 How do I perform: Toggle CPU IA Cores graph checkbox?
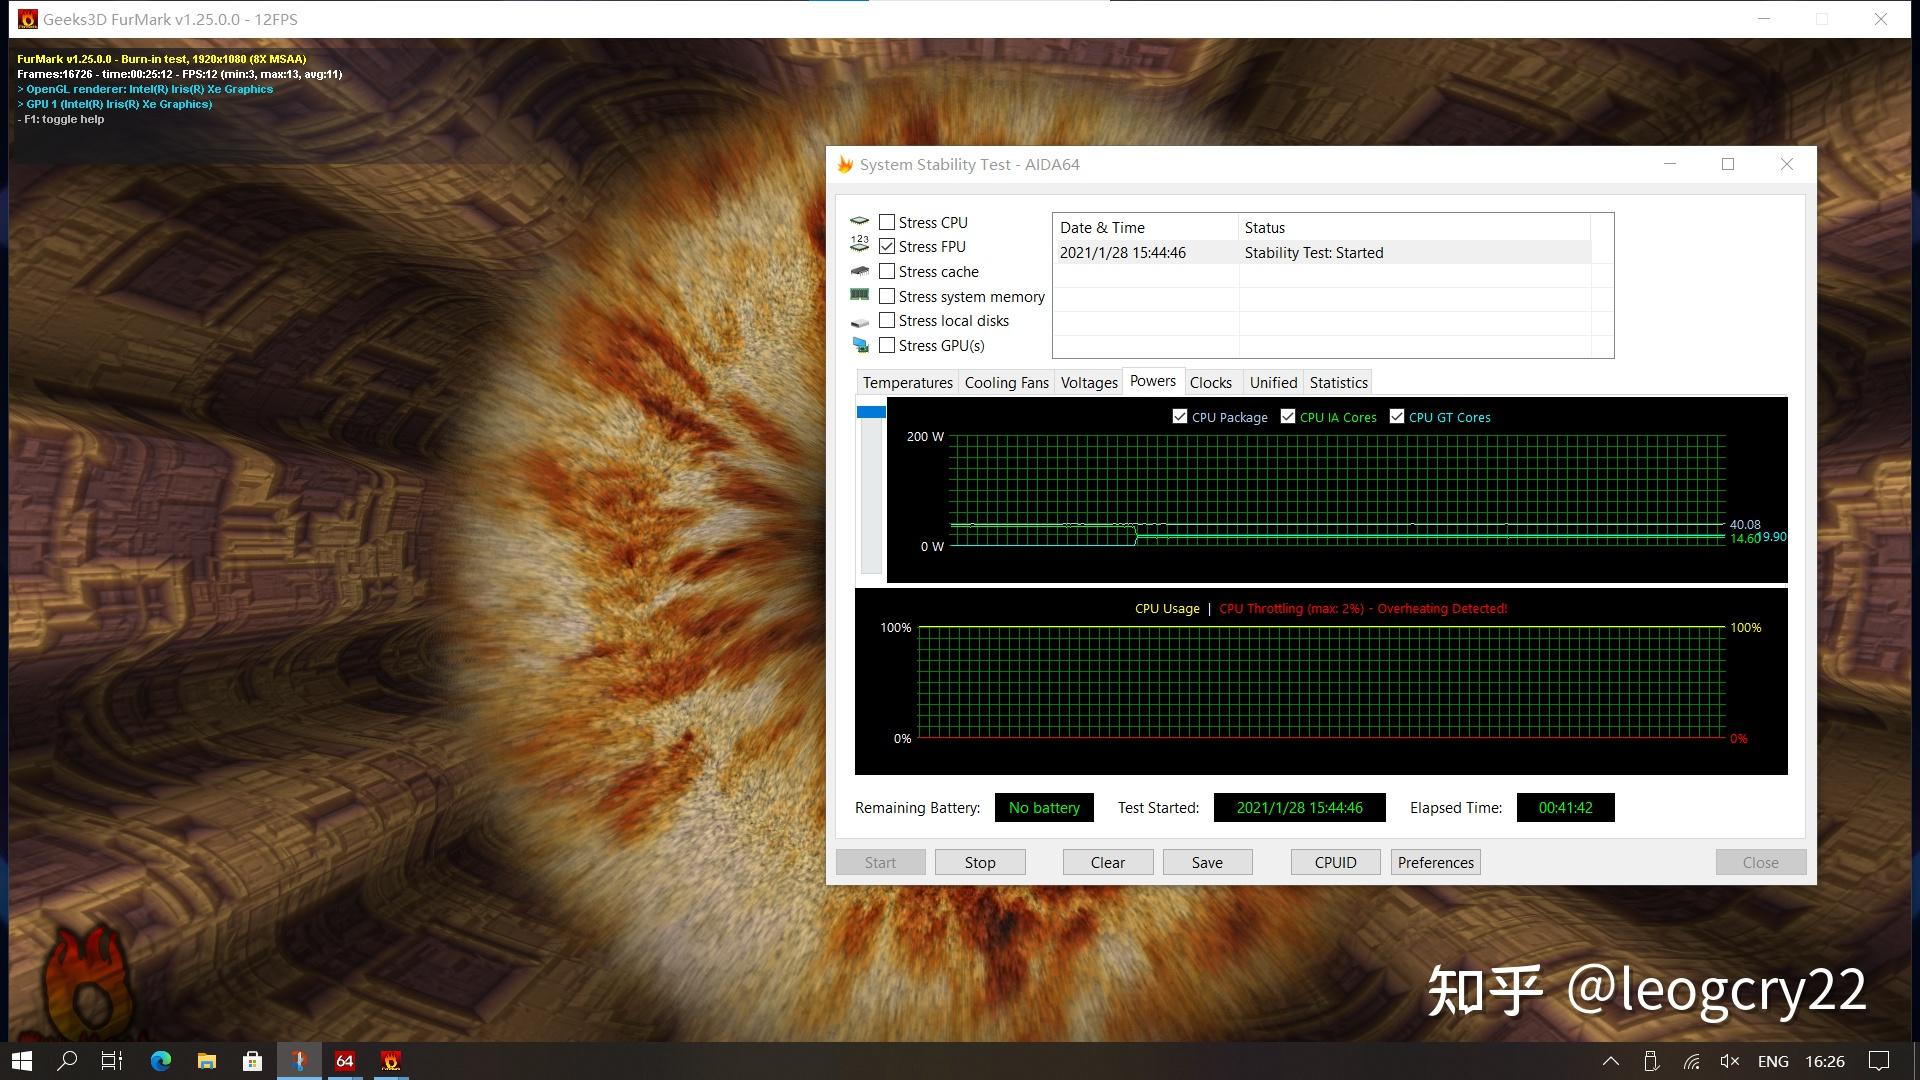click(1288, 417)
